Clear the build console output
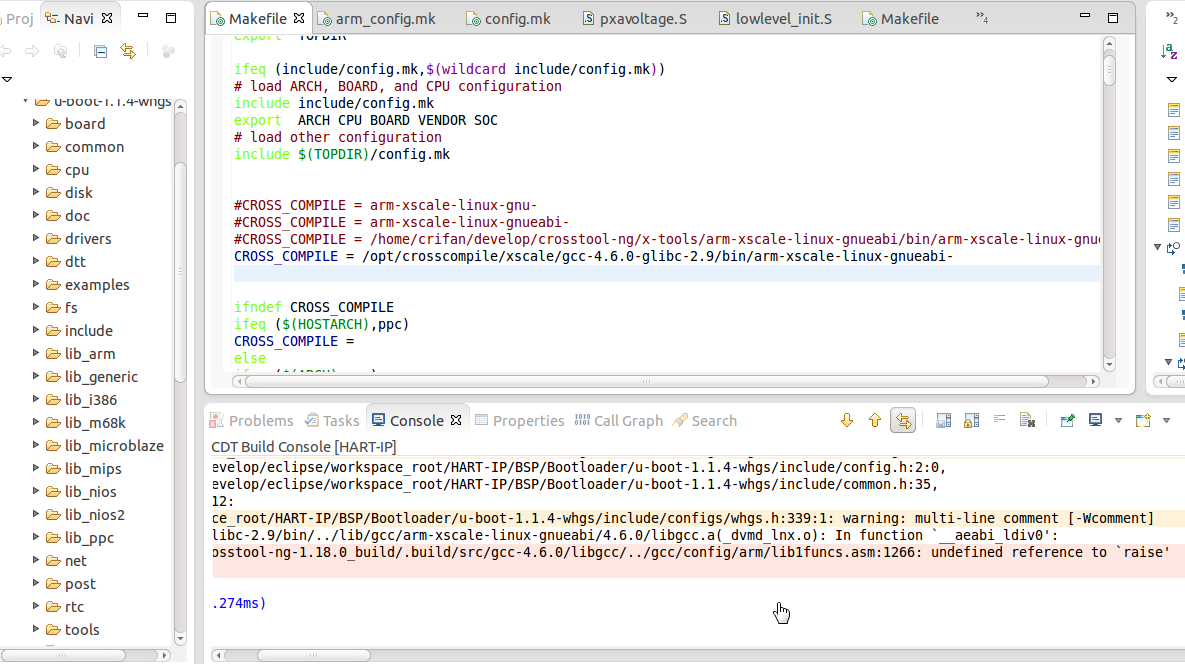This screenshot has height=664, width=1185. (1026, 421)
